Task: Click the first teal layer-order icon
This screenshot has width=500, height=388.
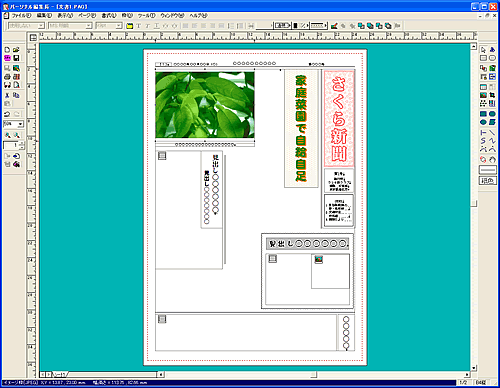Action: coord(361,26)
